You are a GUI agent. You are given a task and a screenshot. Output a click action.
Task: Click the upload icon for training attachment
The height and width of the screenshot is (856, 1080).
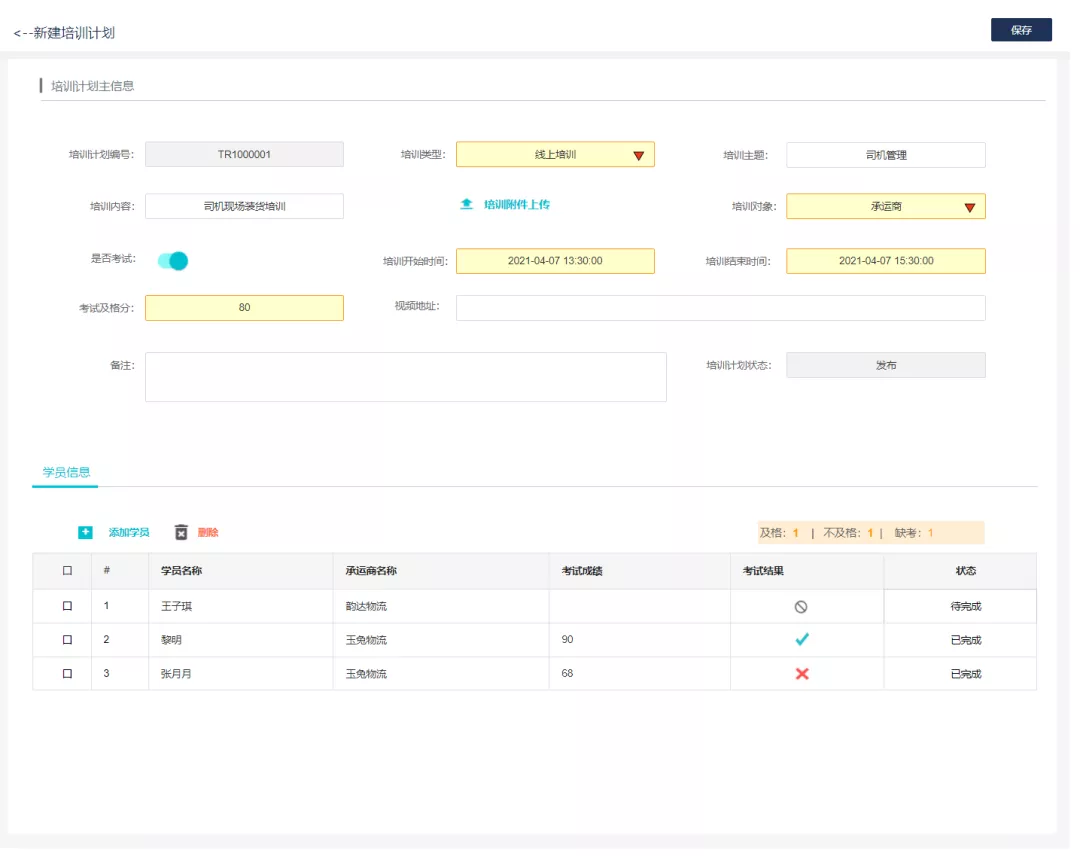coord(466,204)
